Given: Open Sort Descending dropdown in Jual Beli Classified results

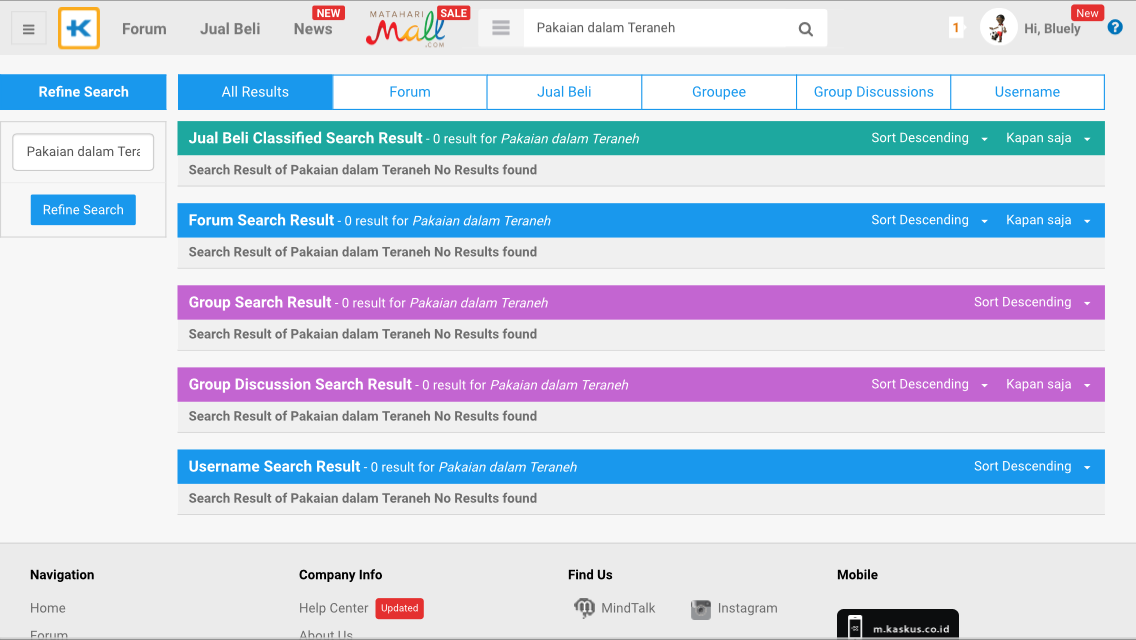Looking at the screenshot, I should [930, 138].
